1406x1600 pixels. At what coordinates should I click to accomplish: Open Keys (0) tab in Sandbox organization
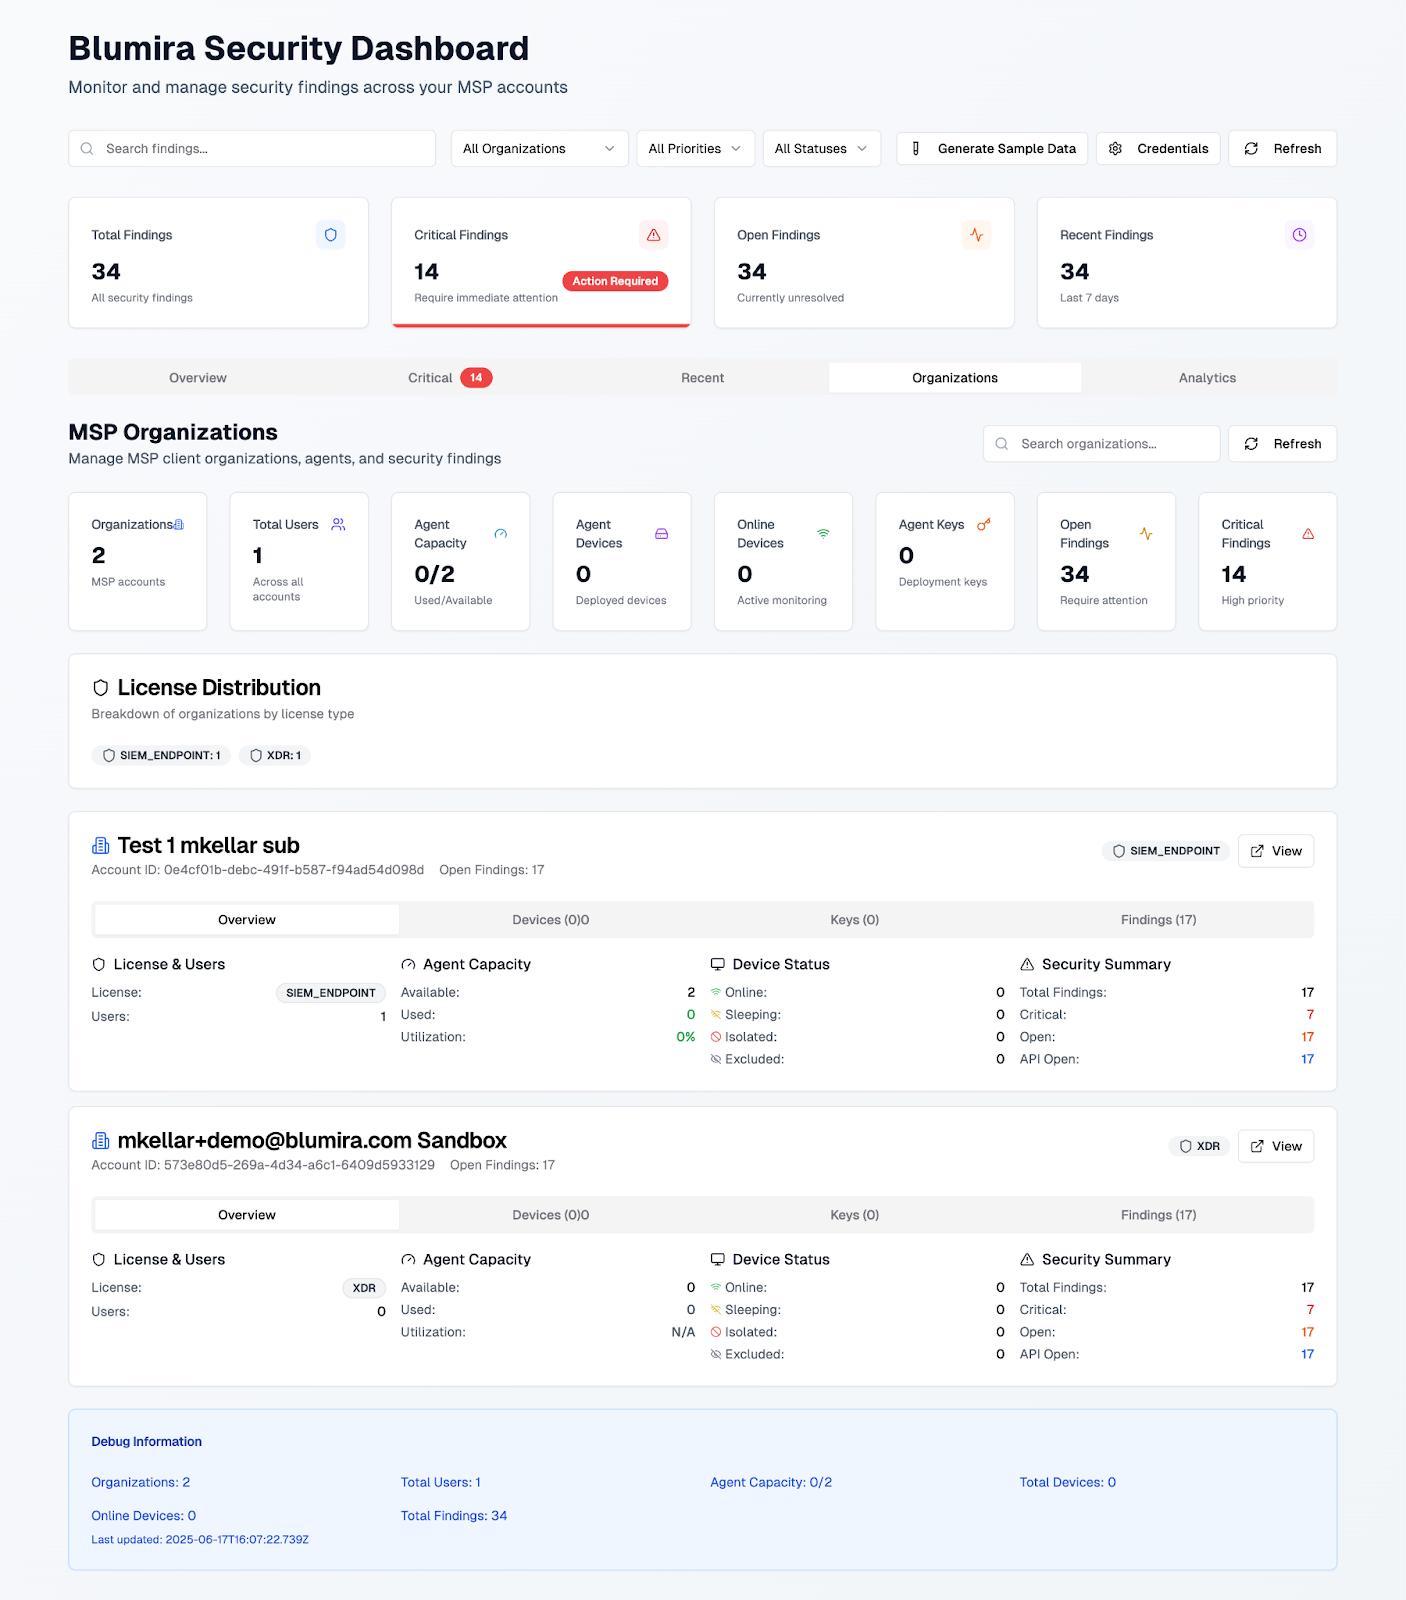[855, 1215]
